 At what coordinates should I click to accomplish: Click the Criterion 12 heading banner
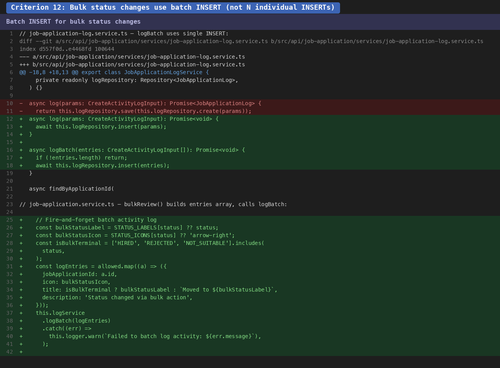(173, 7)
